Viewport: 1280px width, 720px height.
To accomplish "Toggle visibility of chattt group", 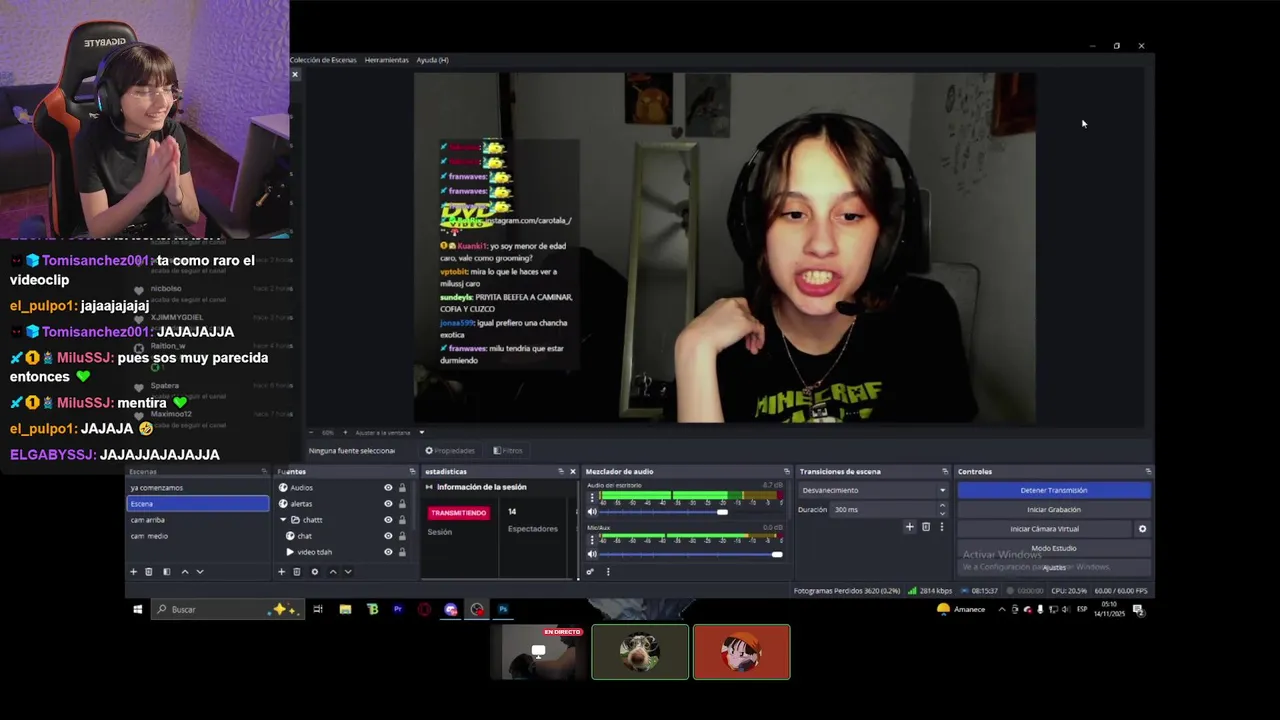I will click(x=388, y=520).
